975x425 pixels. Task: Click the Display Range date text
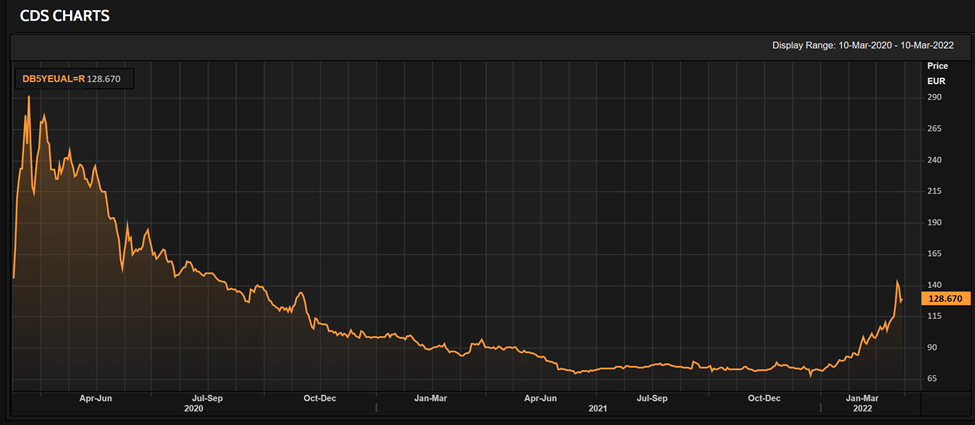pyautogui.click(x=862, y=45)
